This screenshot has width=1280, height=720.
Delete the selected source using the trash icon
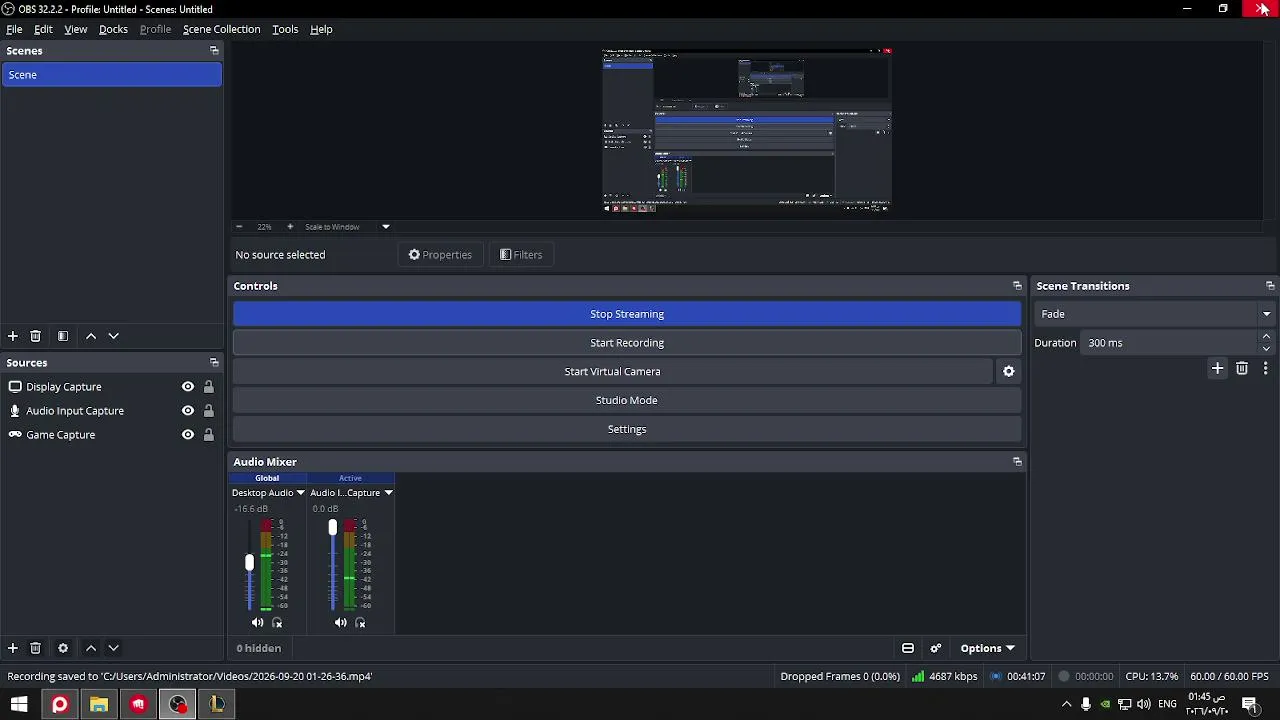(x=36, y=648)
